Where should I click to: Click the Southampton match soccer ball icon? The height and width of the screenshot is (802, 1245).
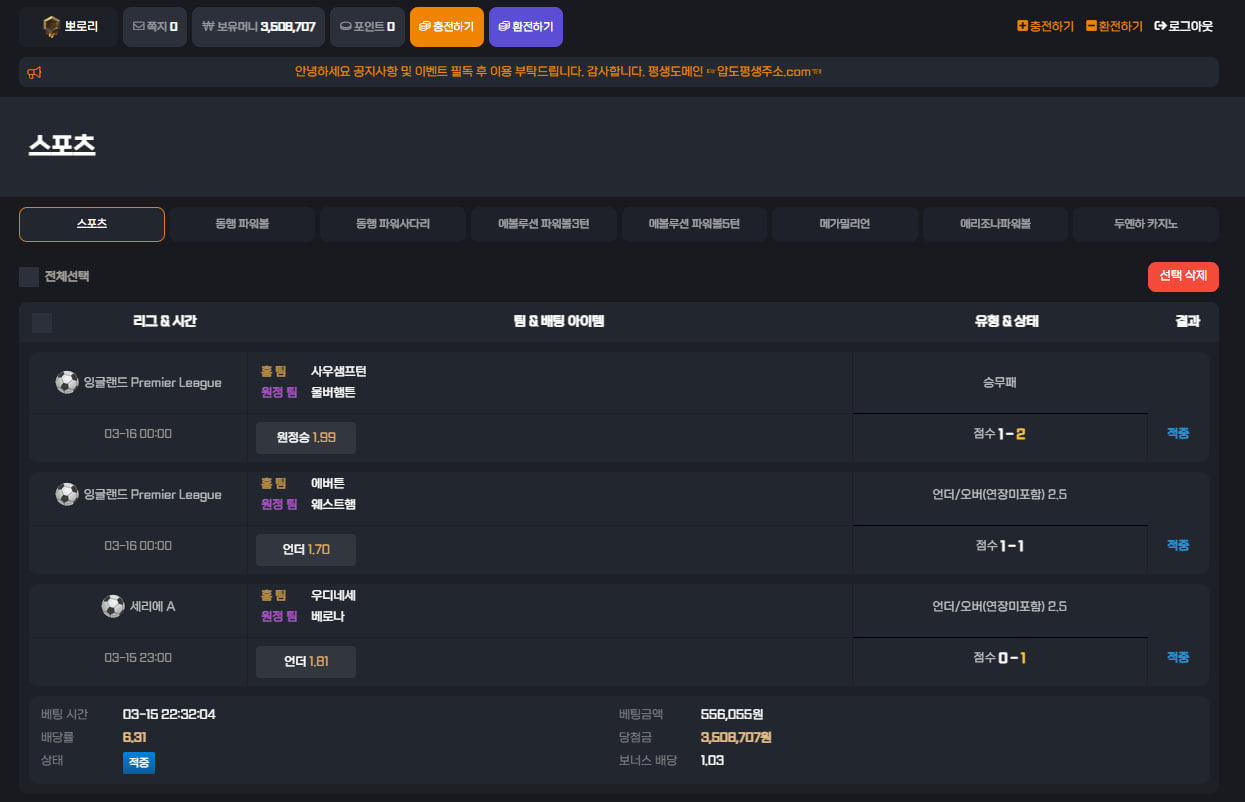click(67, 382)
